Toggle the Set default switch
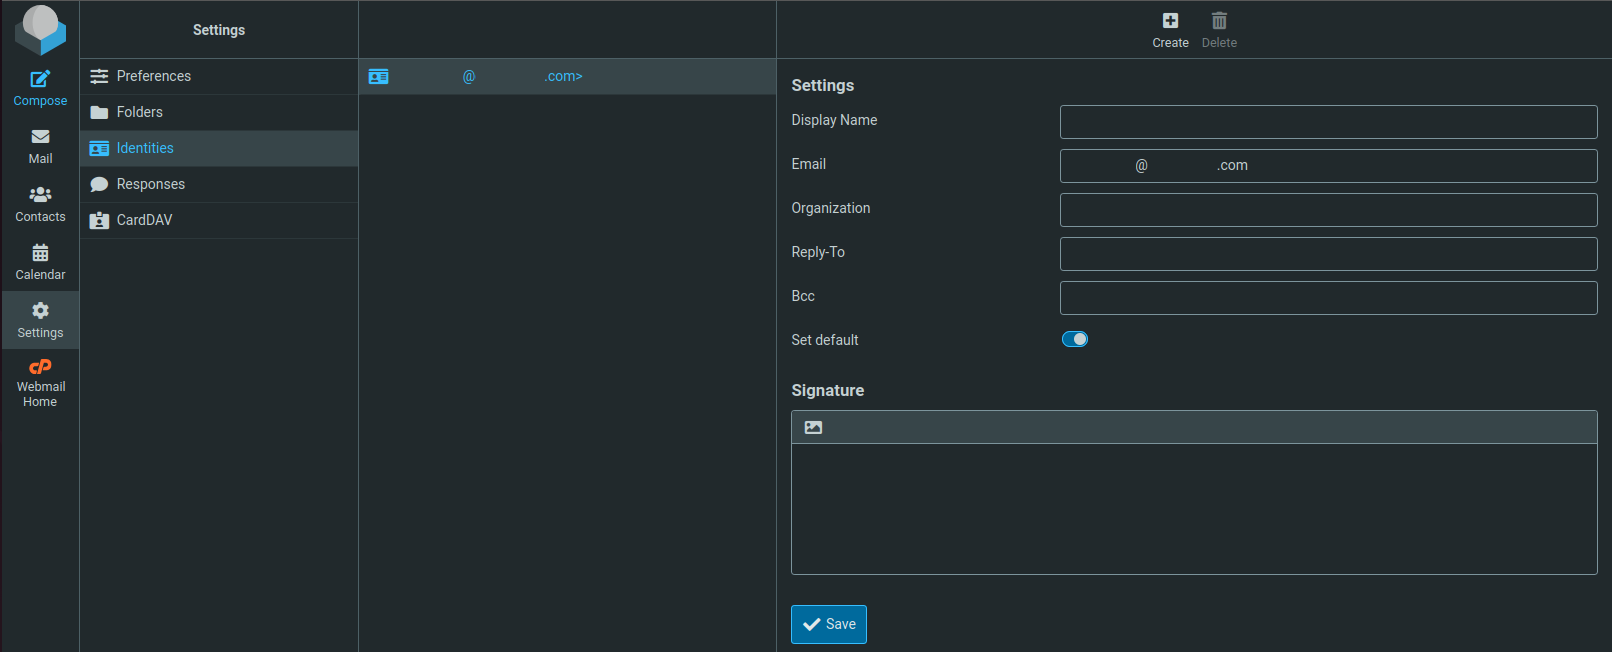1612x652 pixels. point(1075,340)
